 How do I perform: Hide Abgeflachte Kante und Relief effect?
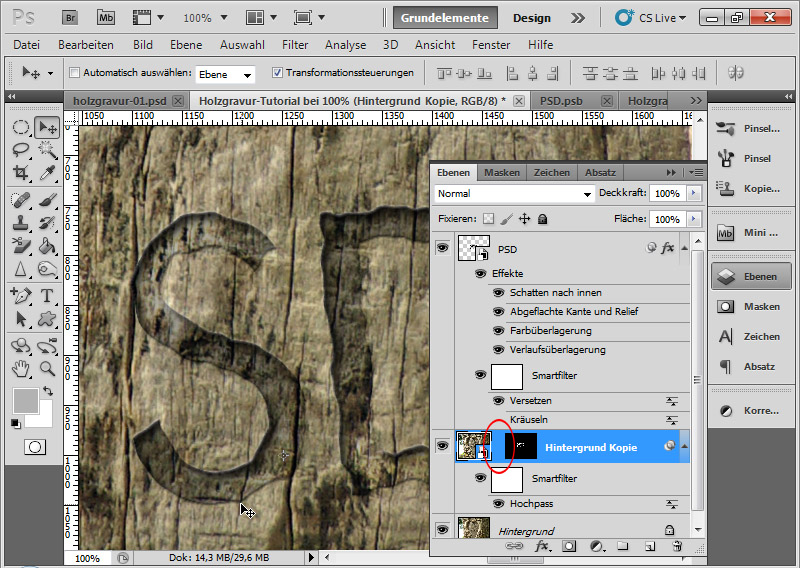pyautogui.click(x=498, y=311)
